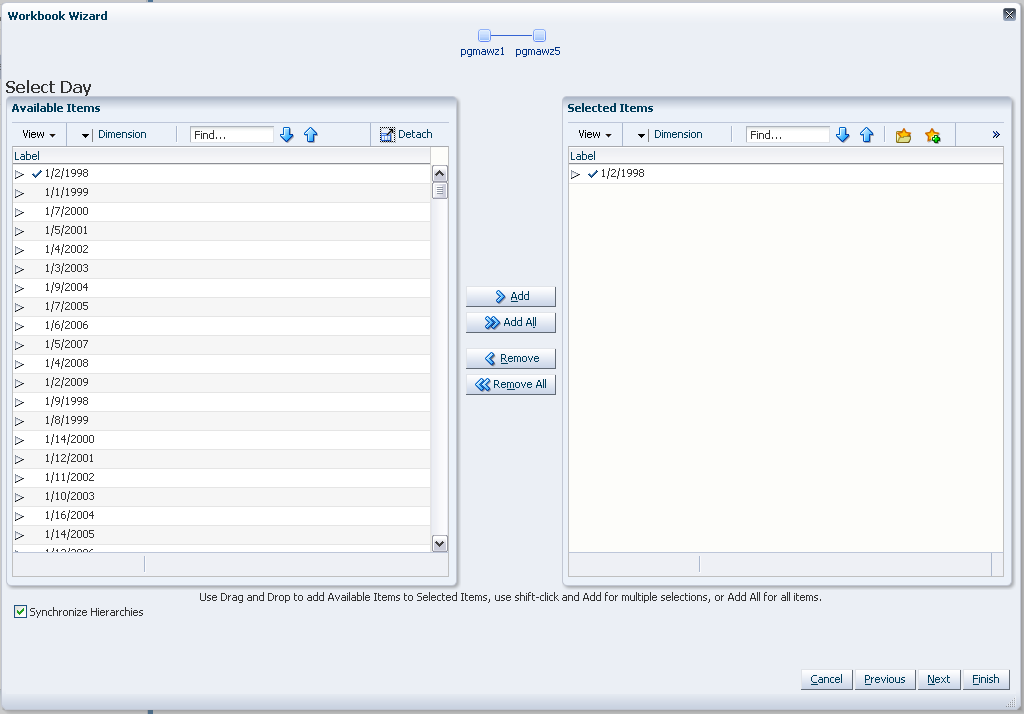Click Find field in Available Items
1024x714 pixels.
click(232, 135)
